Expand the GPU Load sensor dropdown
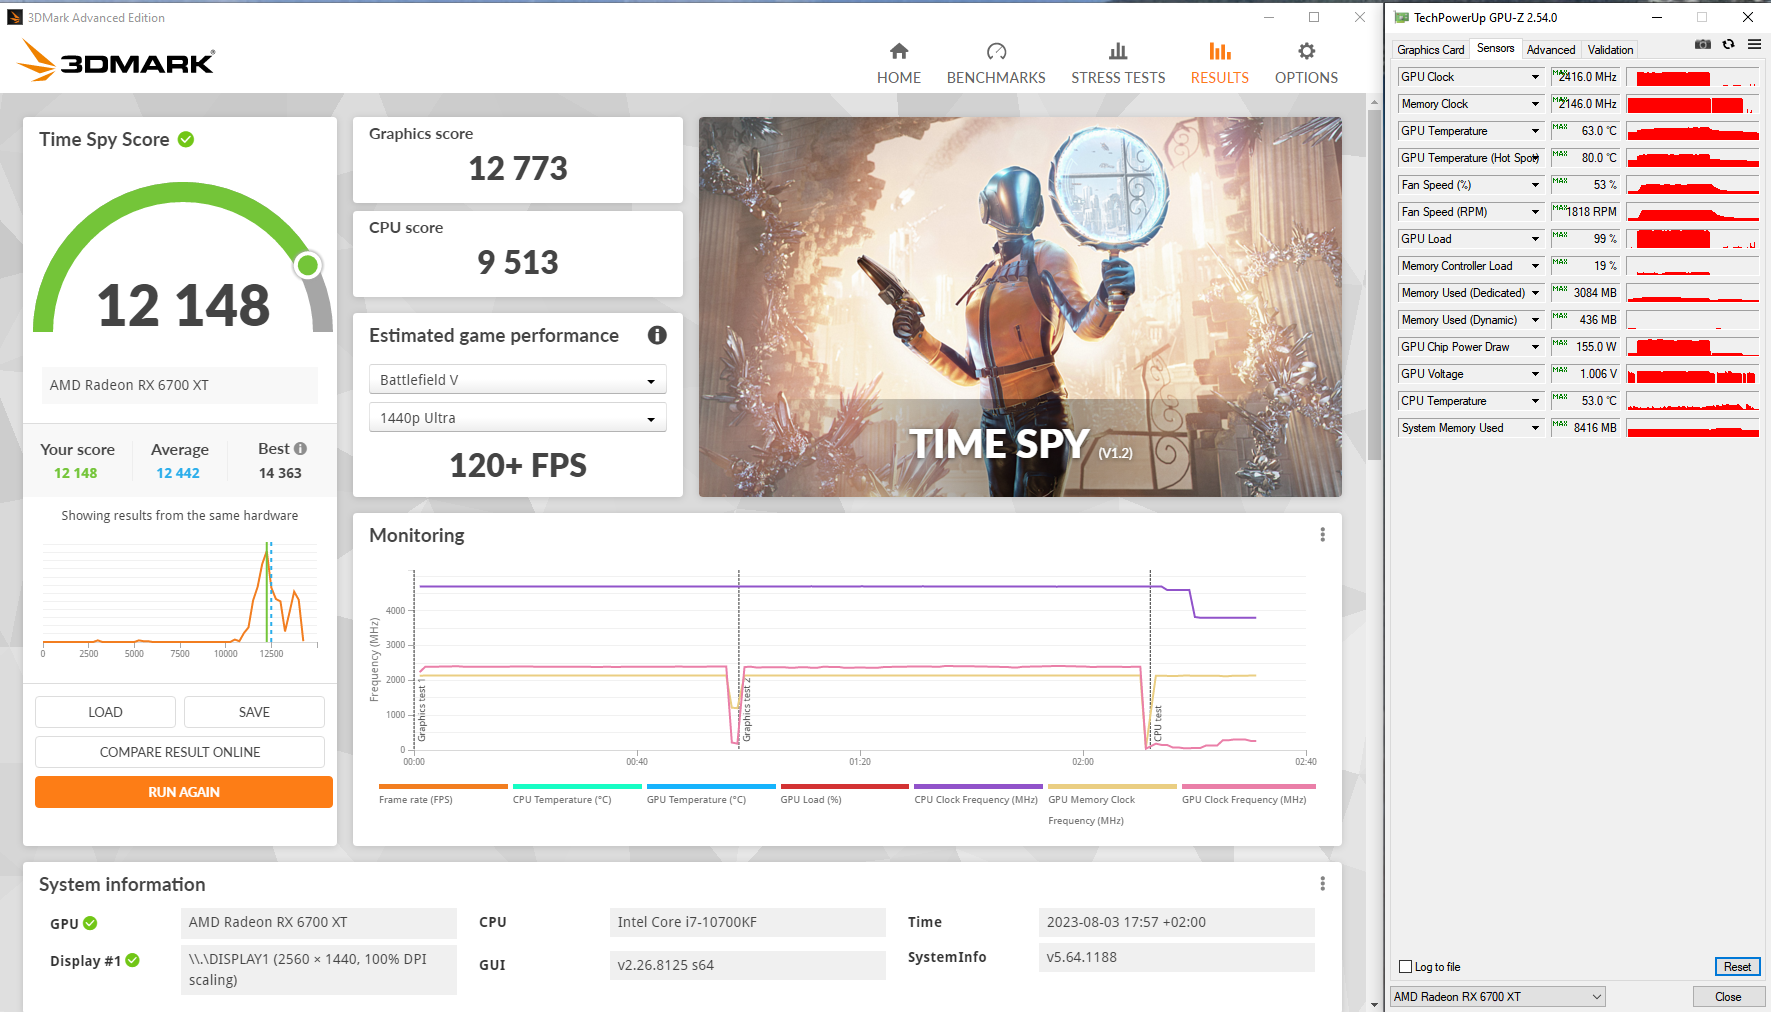1771x1012 pixels. click(1535, 239)
